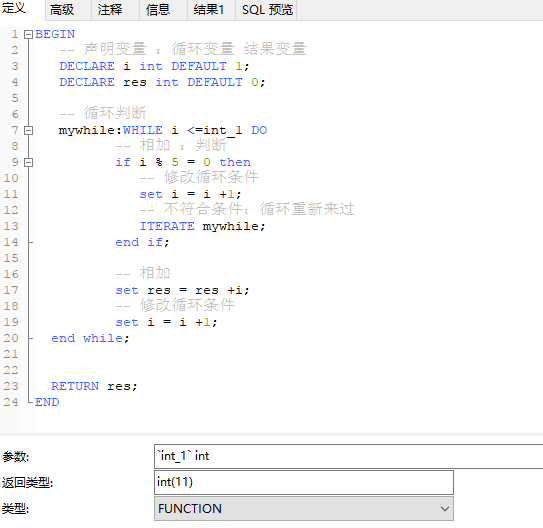This screenshot has height=528, width=543.
Task: Click the BEGIN keyword on line 1
Action: point(55,34)
